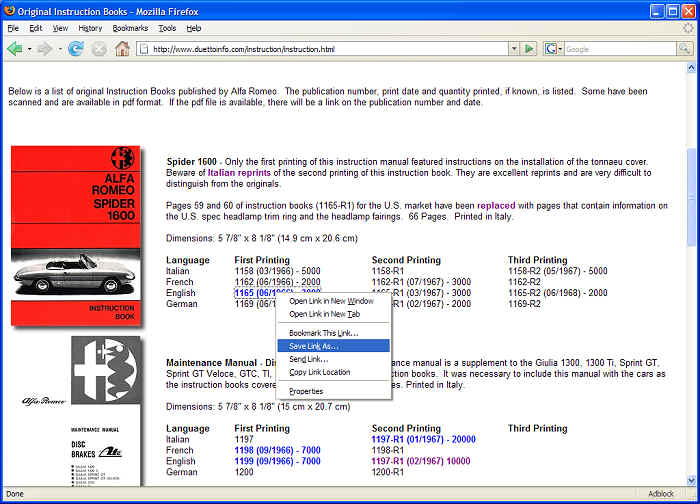Open the Back history dropdown arrow
Image resolution: width=700 pixels, height=504 pixels.
pyautogui.click(x=29, y=49)
